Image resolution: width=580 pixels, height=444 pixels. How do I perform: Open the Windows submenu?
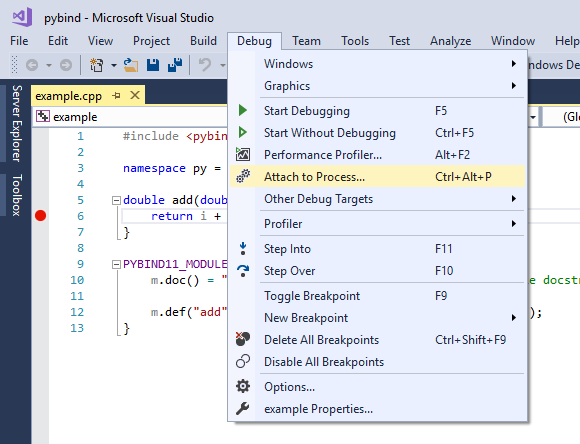pos(377,64)
